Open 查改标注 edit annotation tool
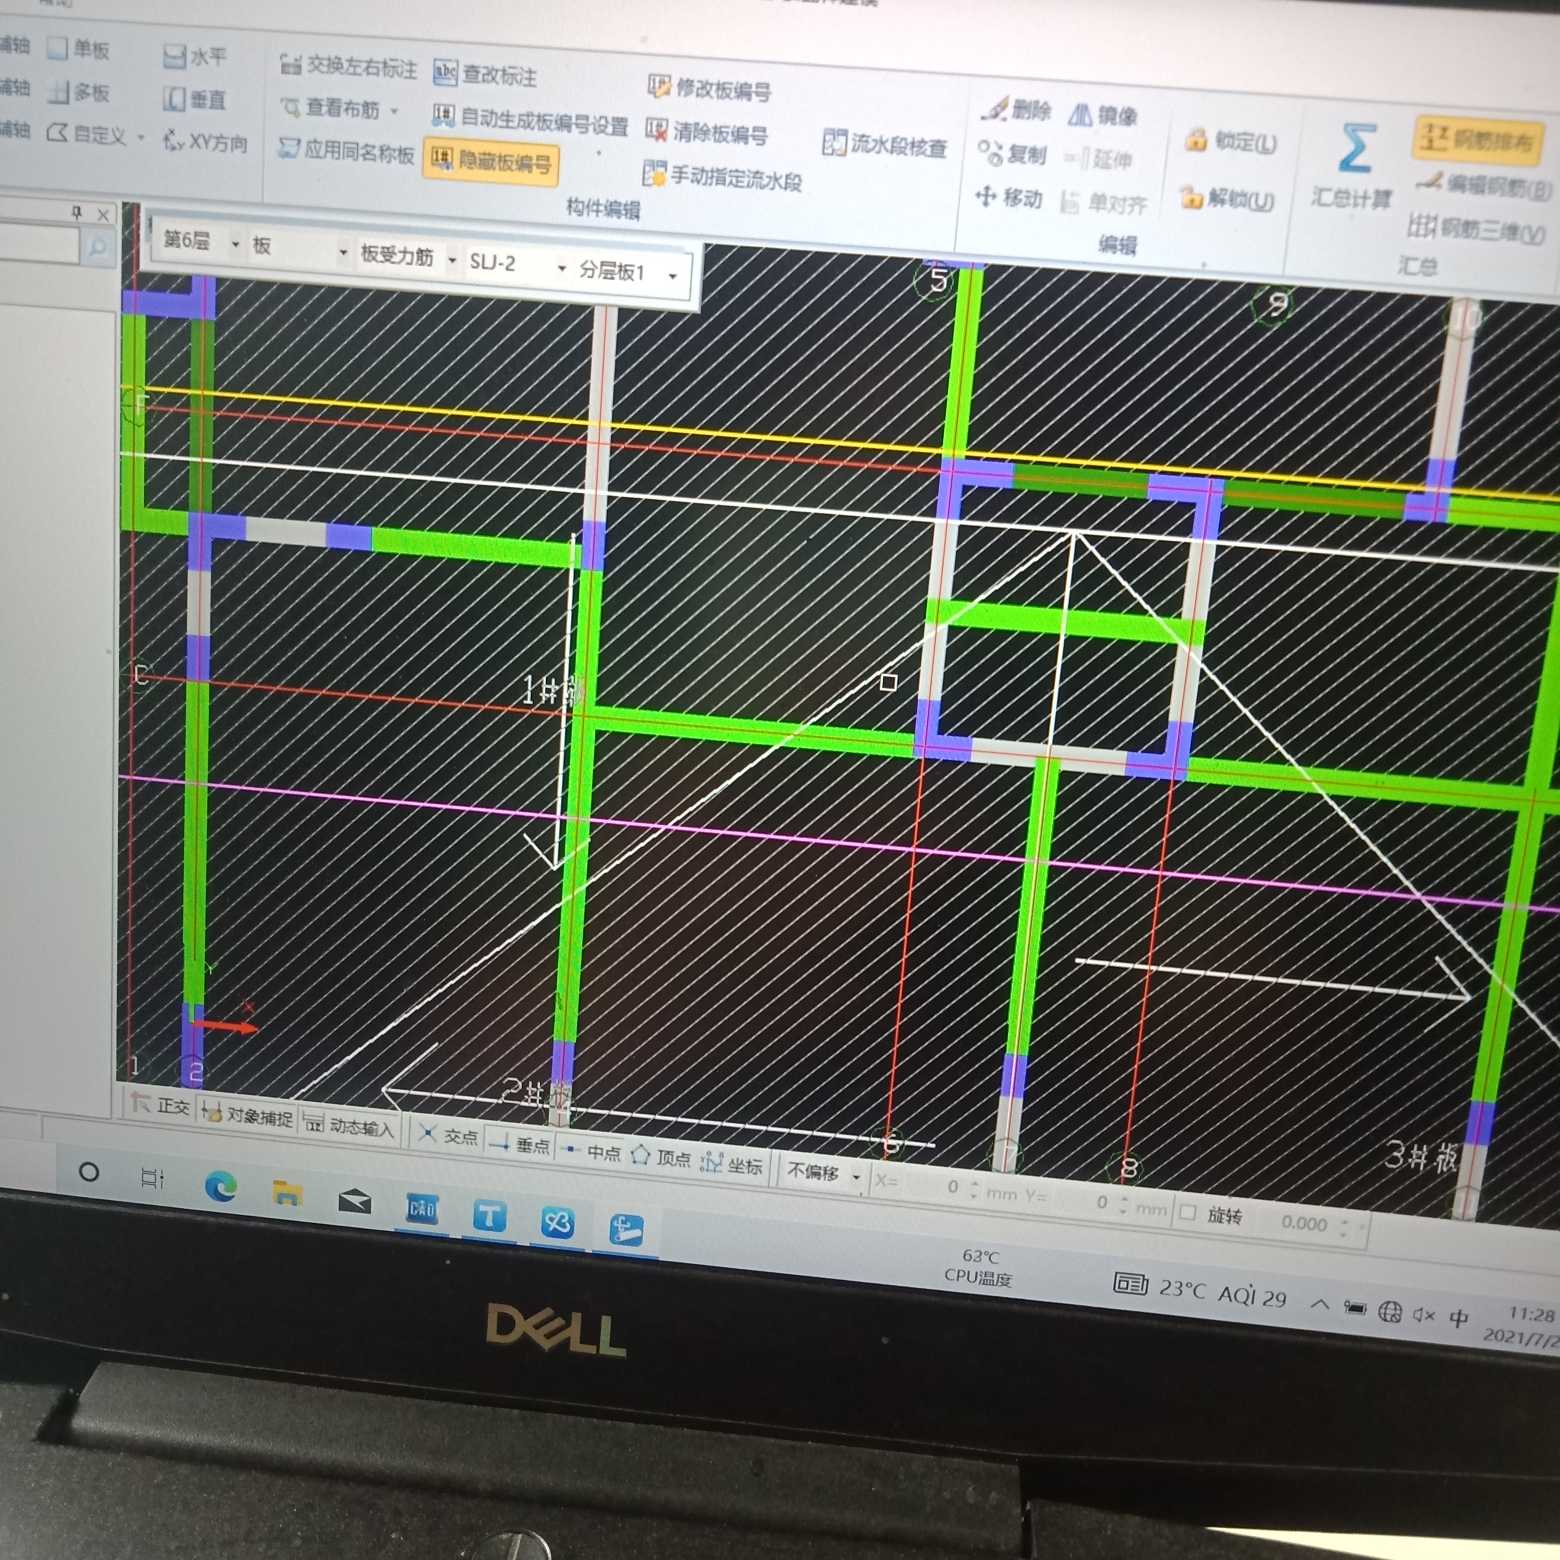The width and height of the screenshot is (1560, 1560). tap(486, 74)
